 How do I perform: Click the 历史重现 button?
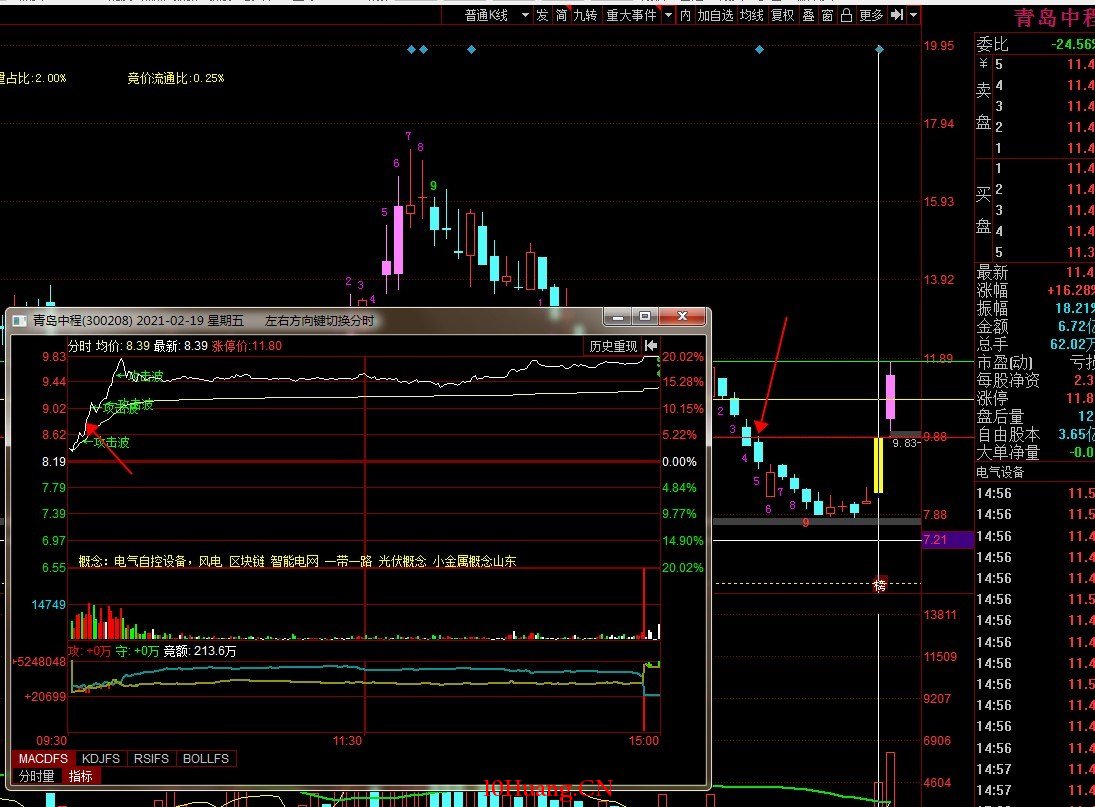point(612,346)
